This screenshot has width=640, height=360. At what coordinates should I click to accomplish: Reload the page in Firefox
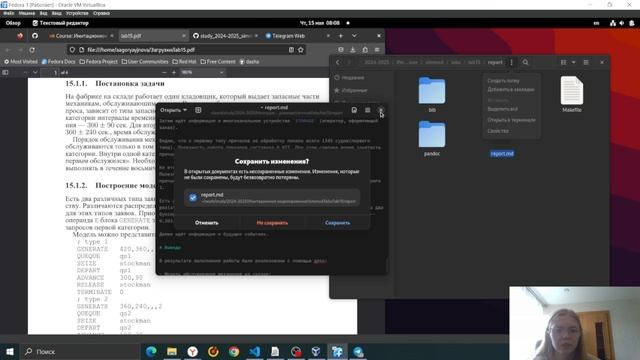(32, 50)
